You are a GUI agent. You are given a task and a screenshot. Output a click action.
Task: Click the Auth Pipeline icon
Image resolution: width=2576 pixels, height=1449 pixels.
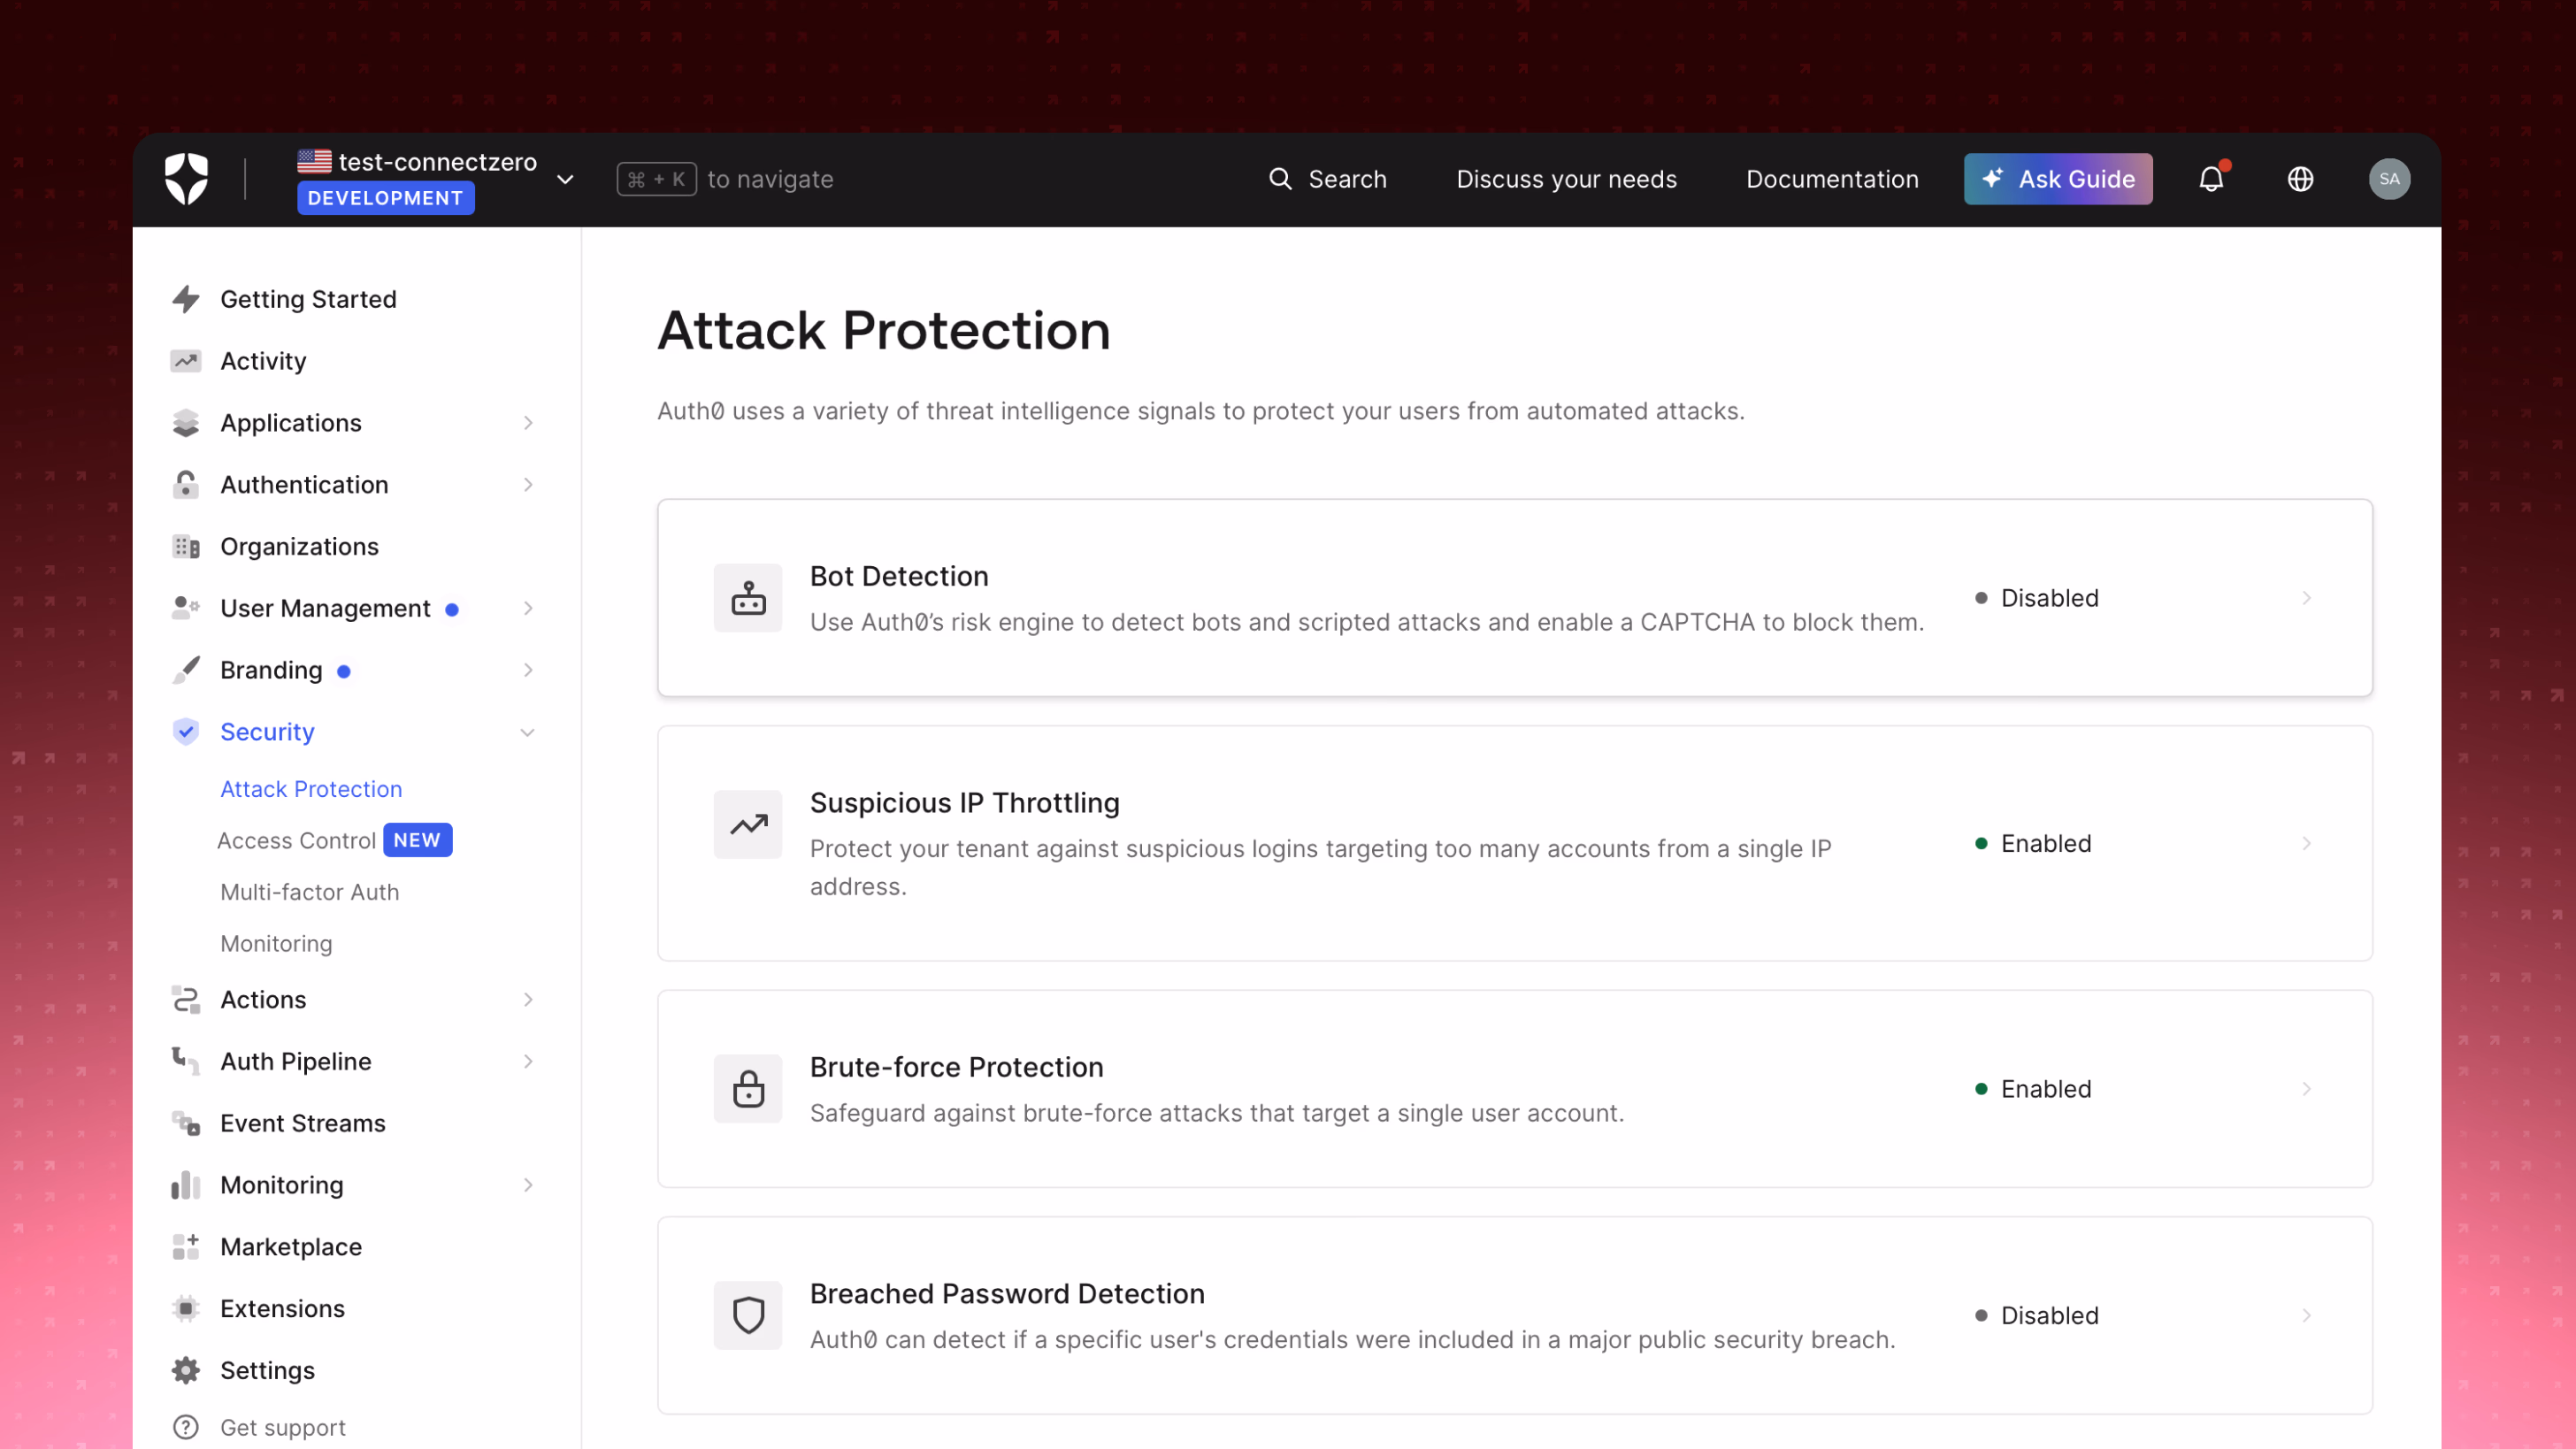[x=186, y=1062]
